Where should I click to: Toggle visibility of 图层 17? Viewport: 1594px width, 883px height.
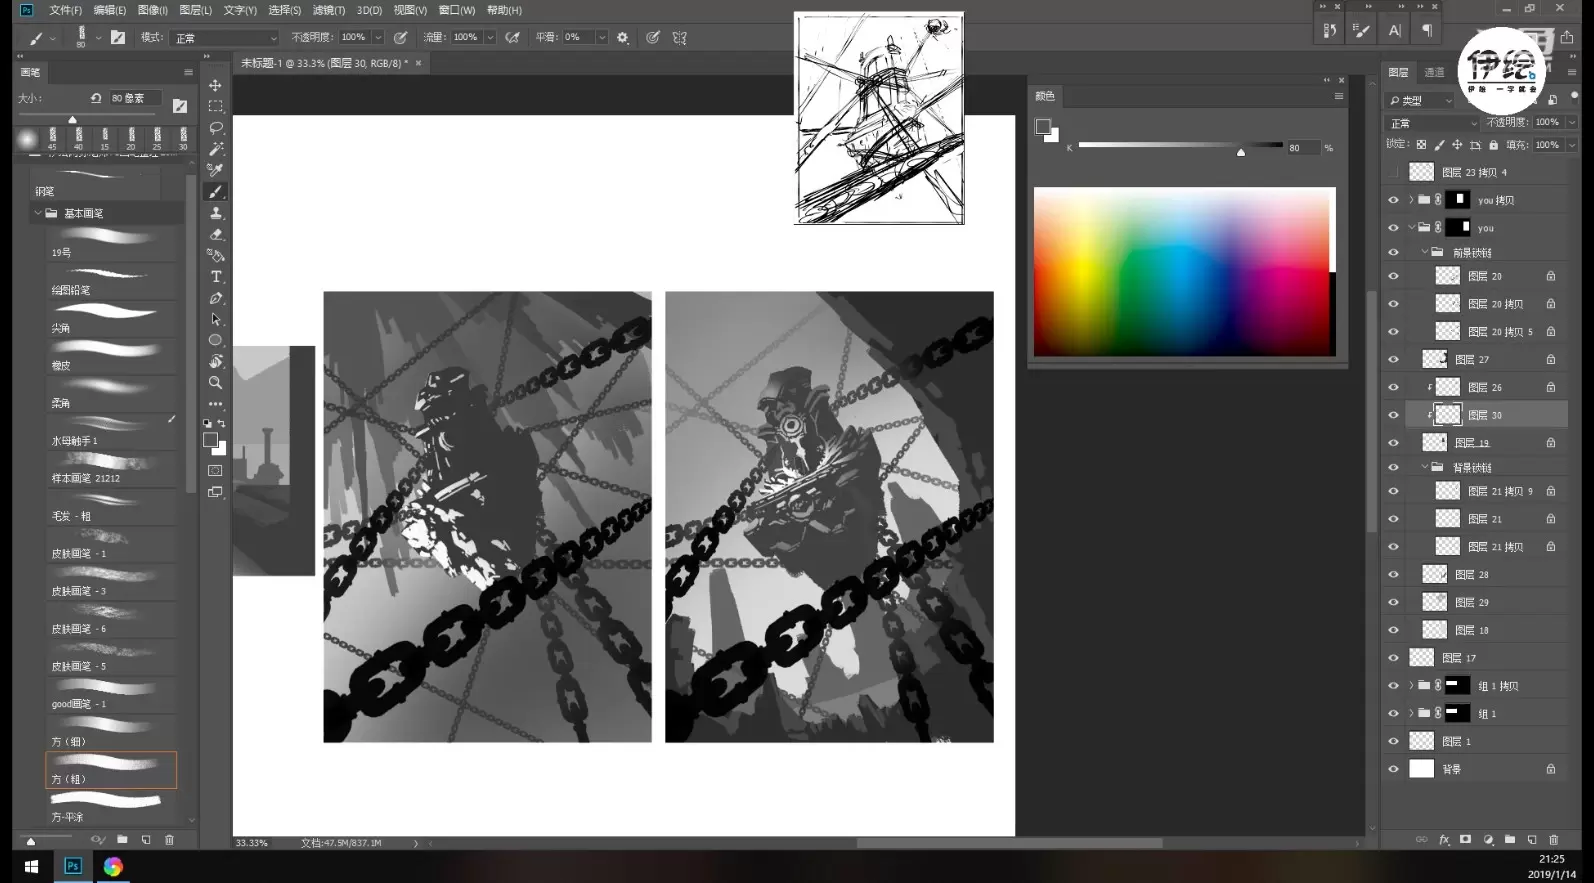(1393, 658)
